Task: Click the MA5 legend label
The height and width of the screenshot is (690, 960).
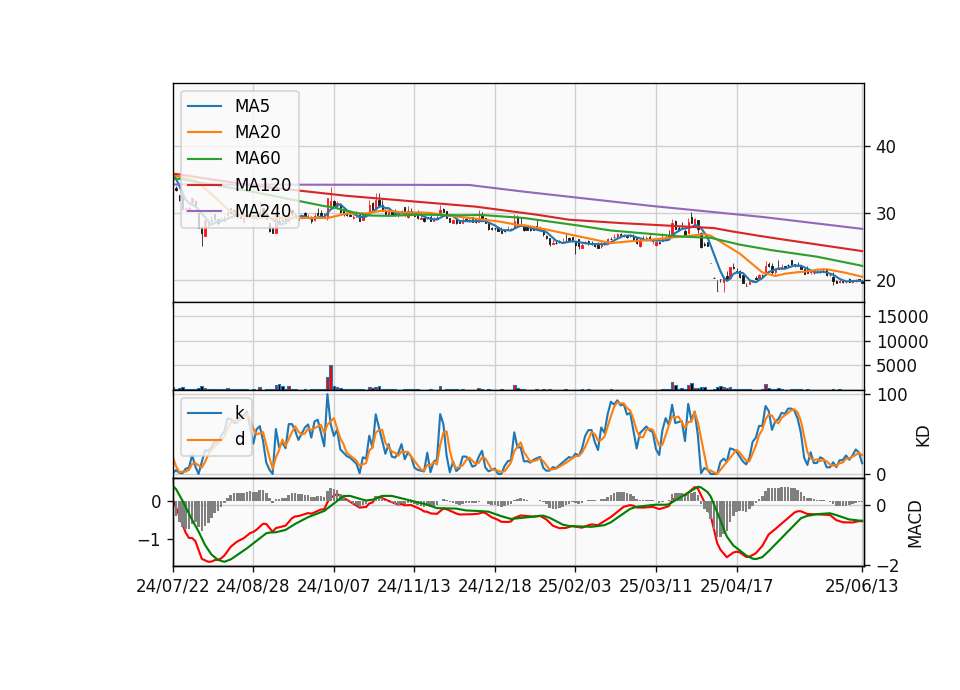Action: [252, 106]
